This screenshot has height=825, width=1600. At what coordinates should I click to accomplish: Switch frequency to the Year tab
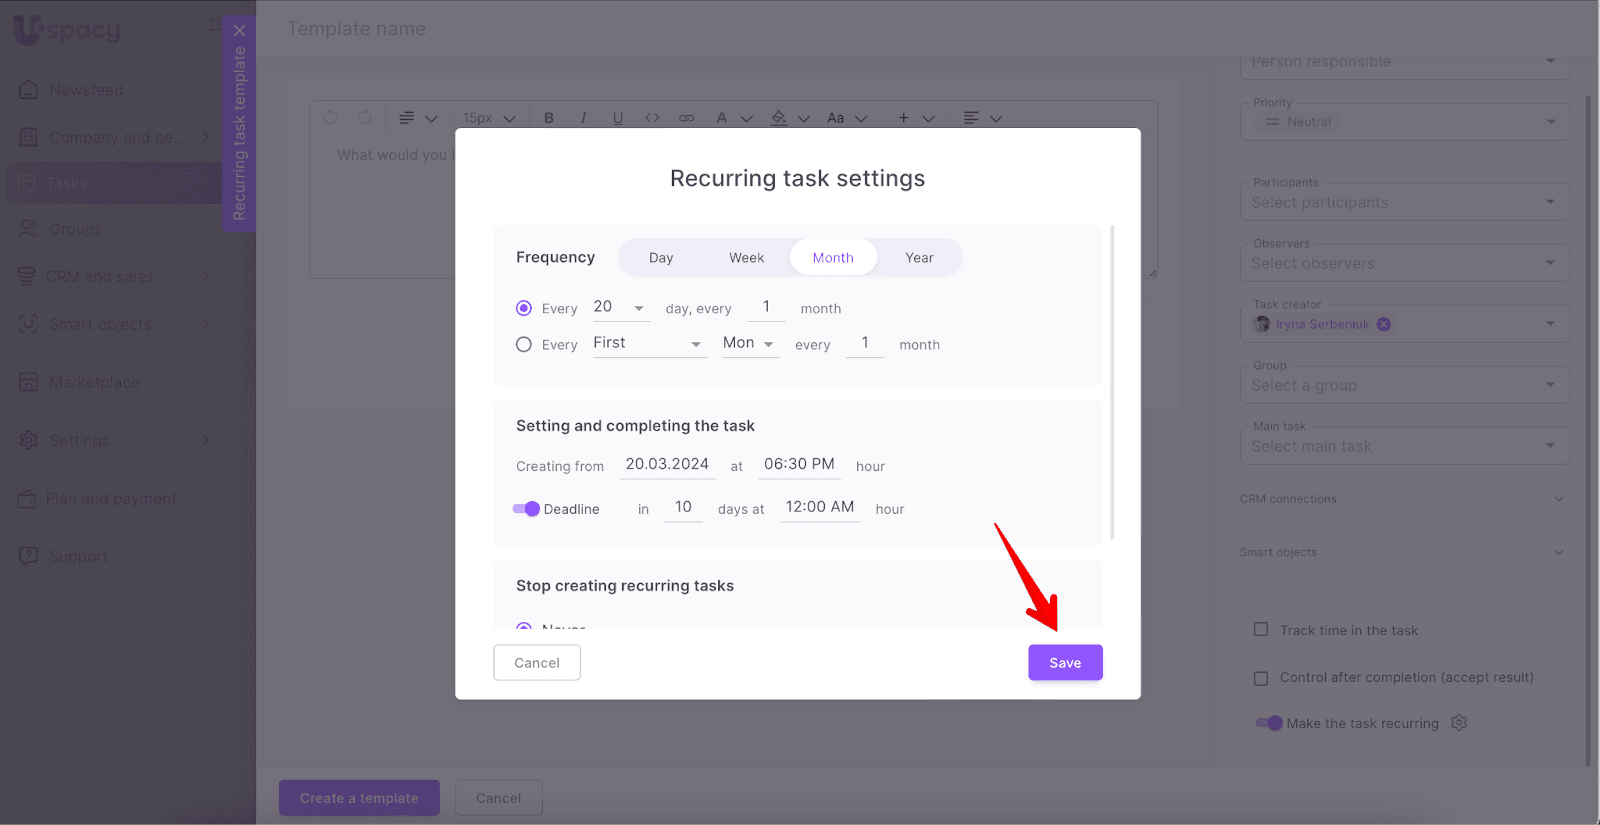(x=919, y=258)
